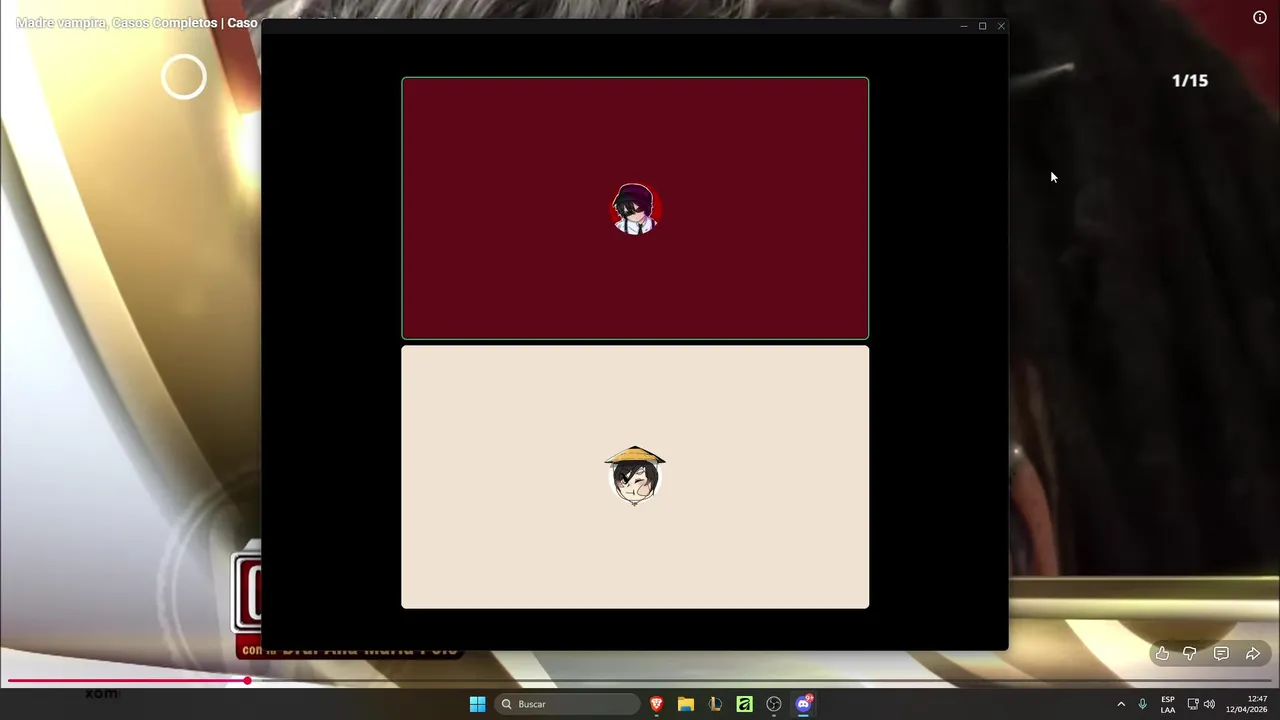The image size is (1280, 720).
Task: Open the video info icon at top right
Action: point(1260,17)
